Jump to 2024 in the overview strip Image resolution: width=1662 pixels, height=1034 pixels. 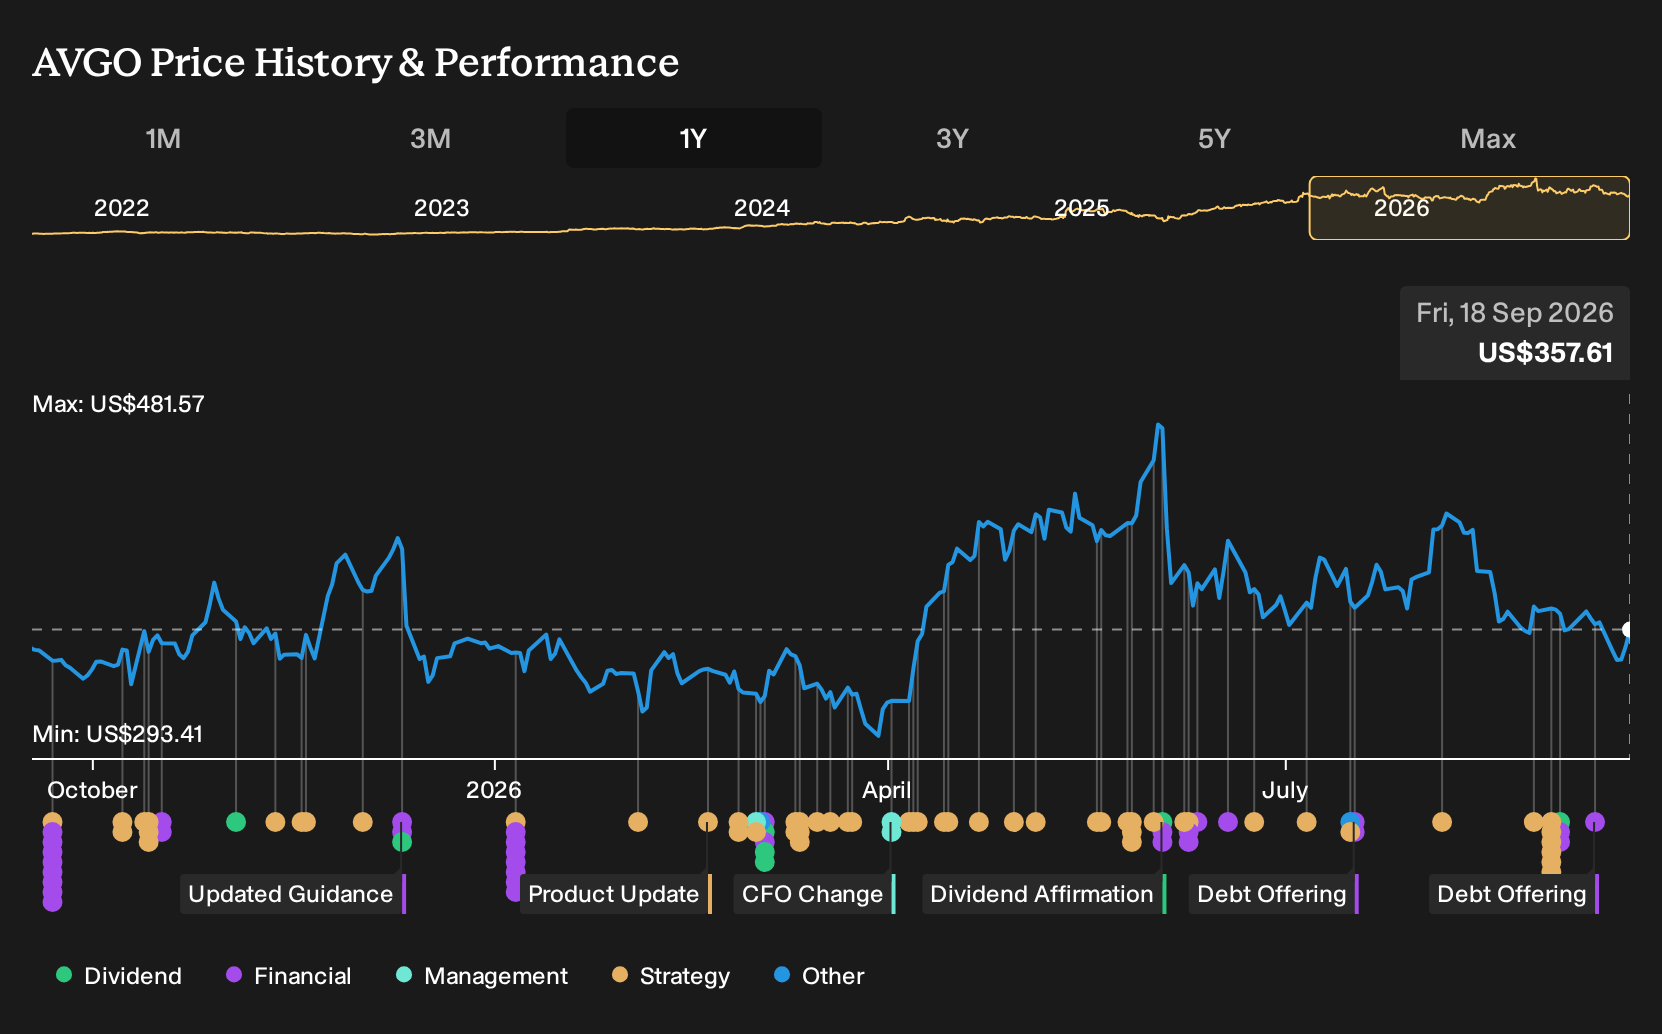[761, 208]
